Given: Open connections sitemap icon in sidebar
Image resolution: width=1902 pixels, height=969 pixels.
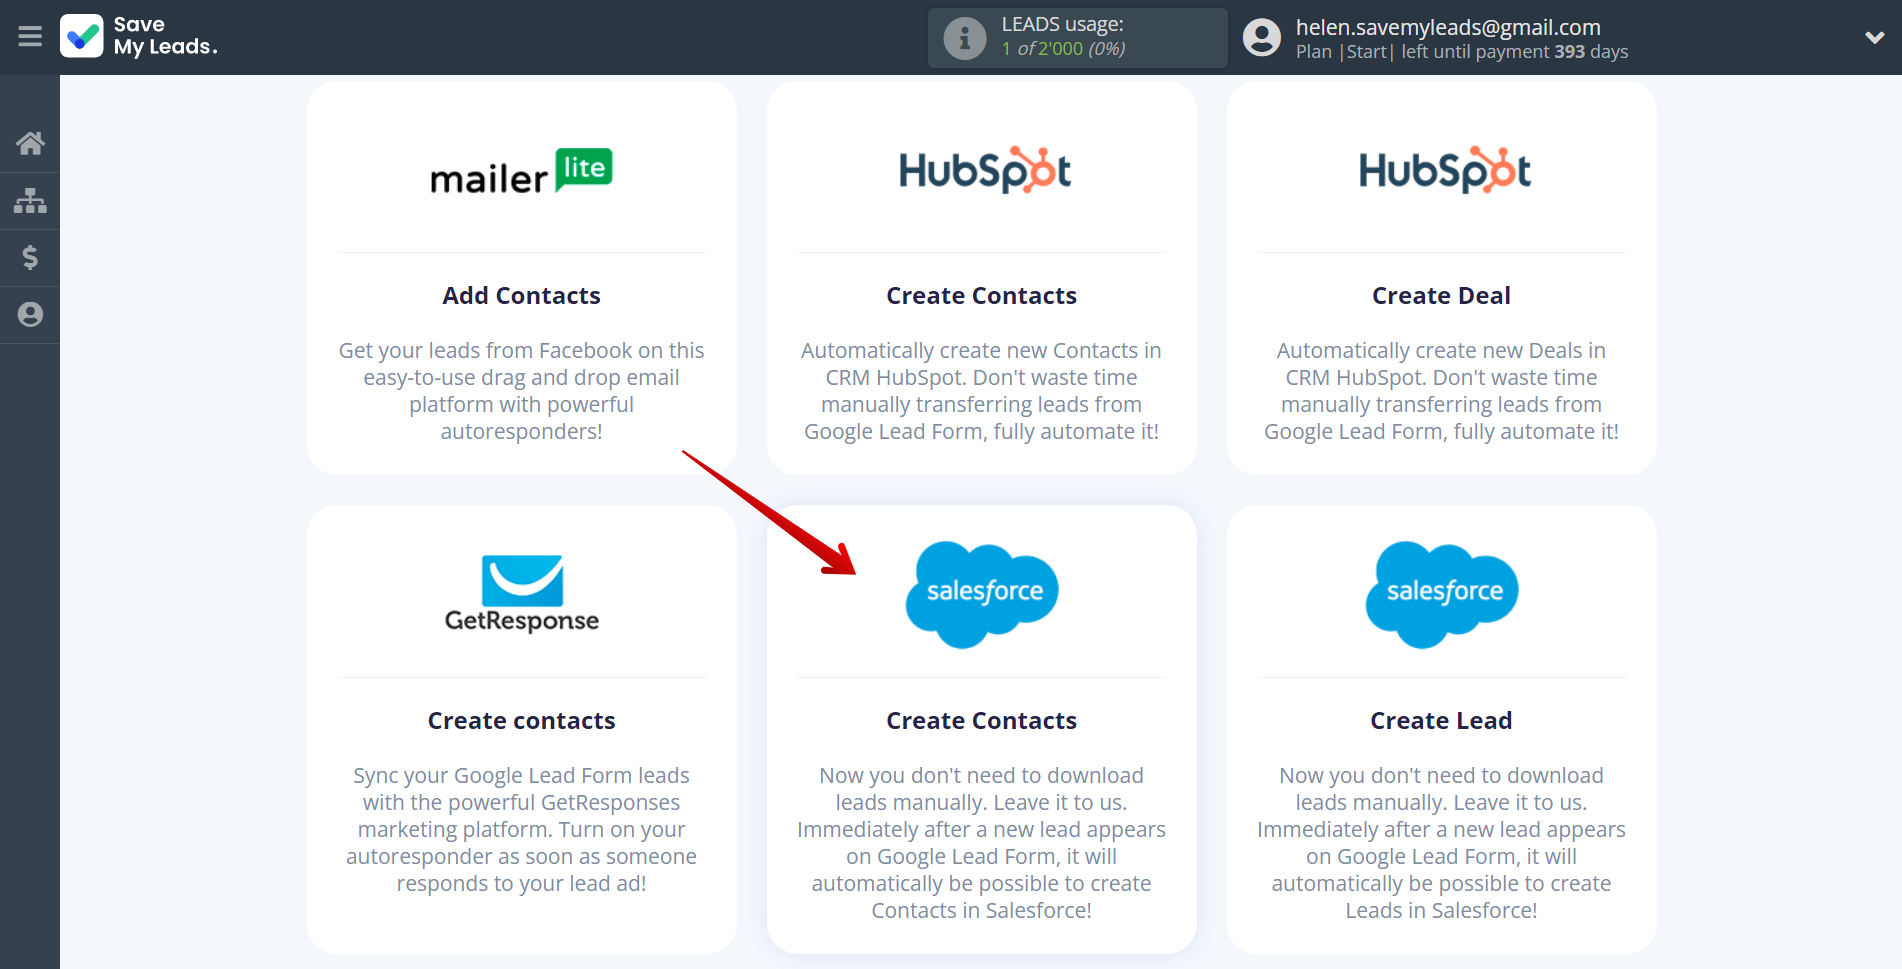Looking at the screenshot, I should 30,201.
